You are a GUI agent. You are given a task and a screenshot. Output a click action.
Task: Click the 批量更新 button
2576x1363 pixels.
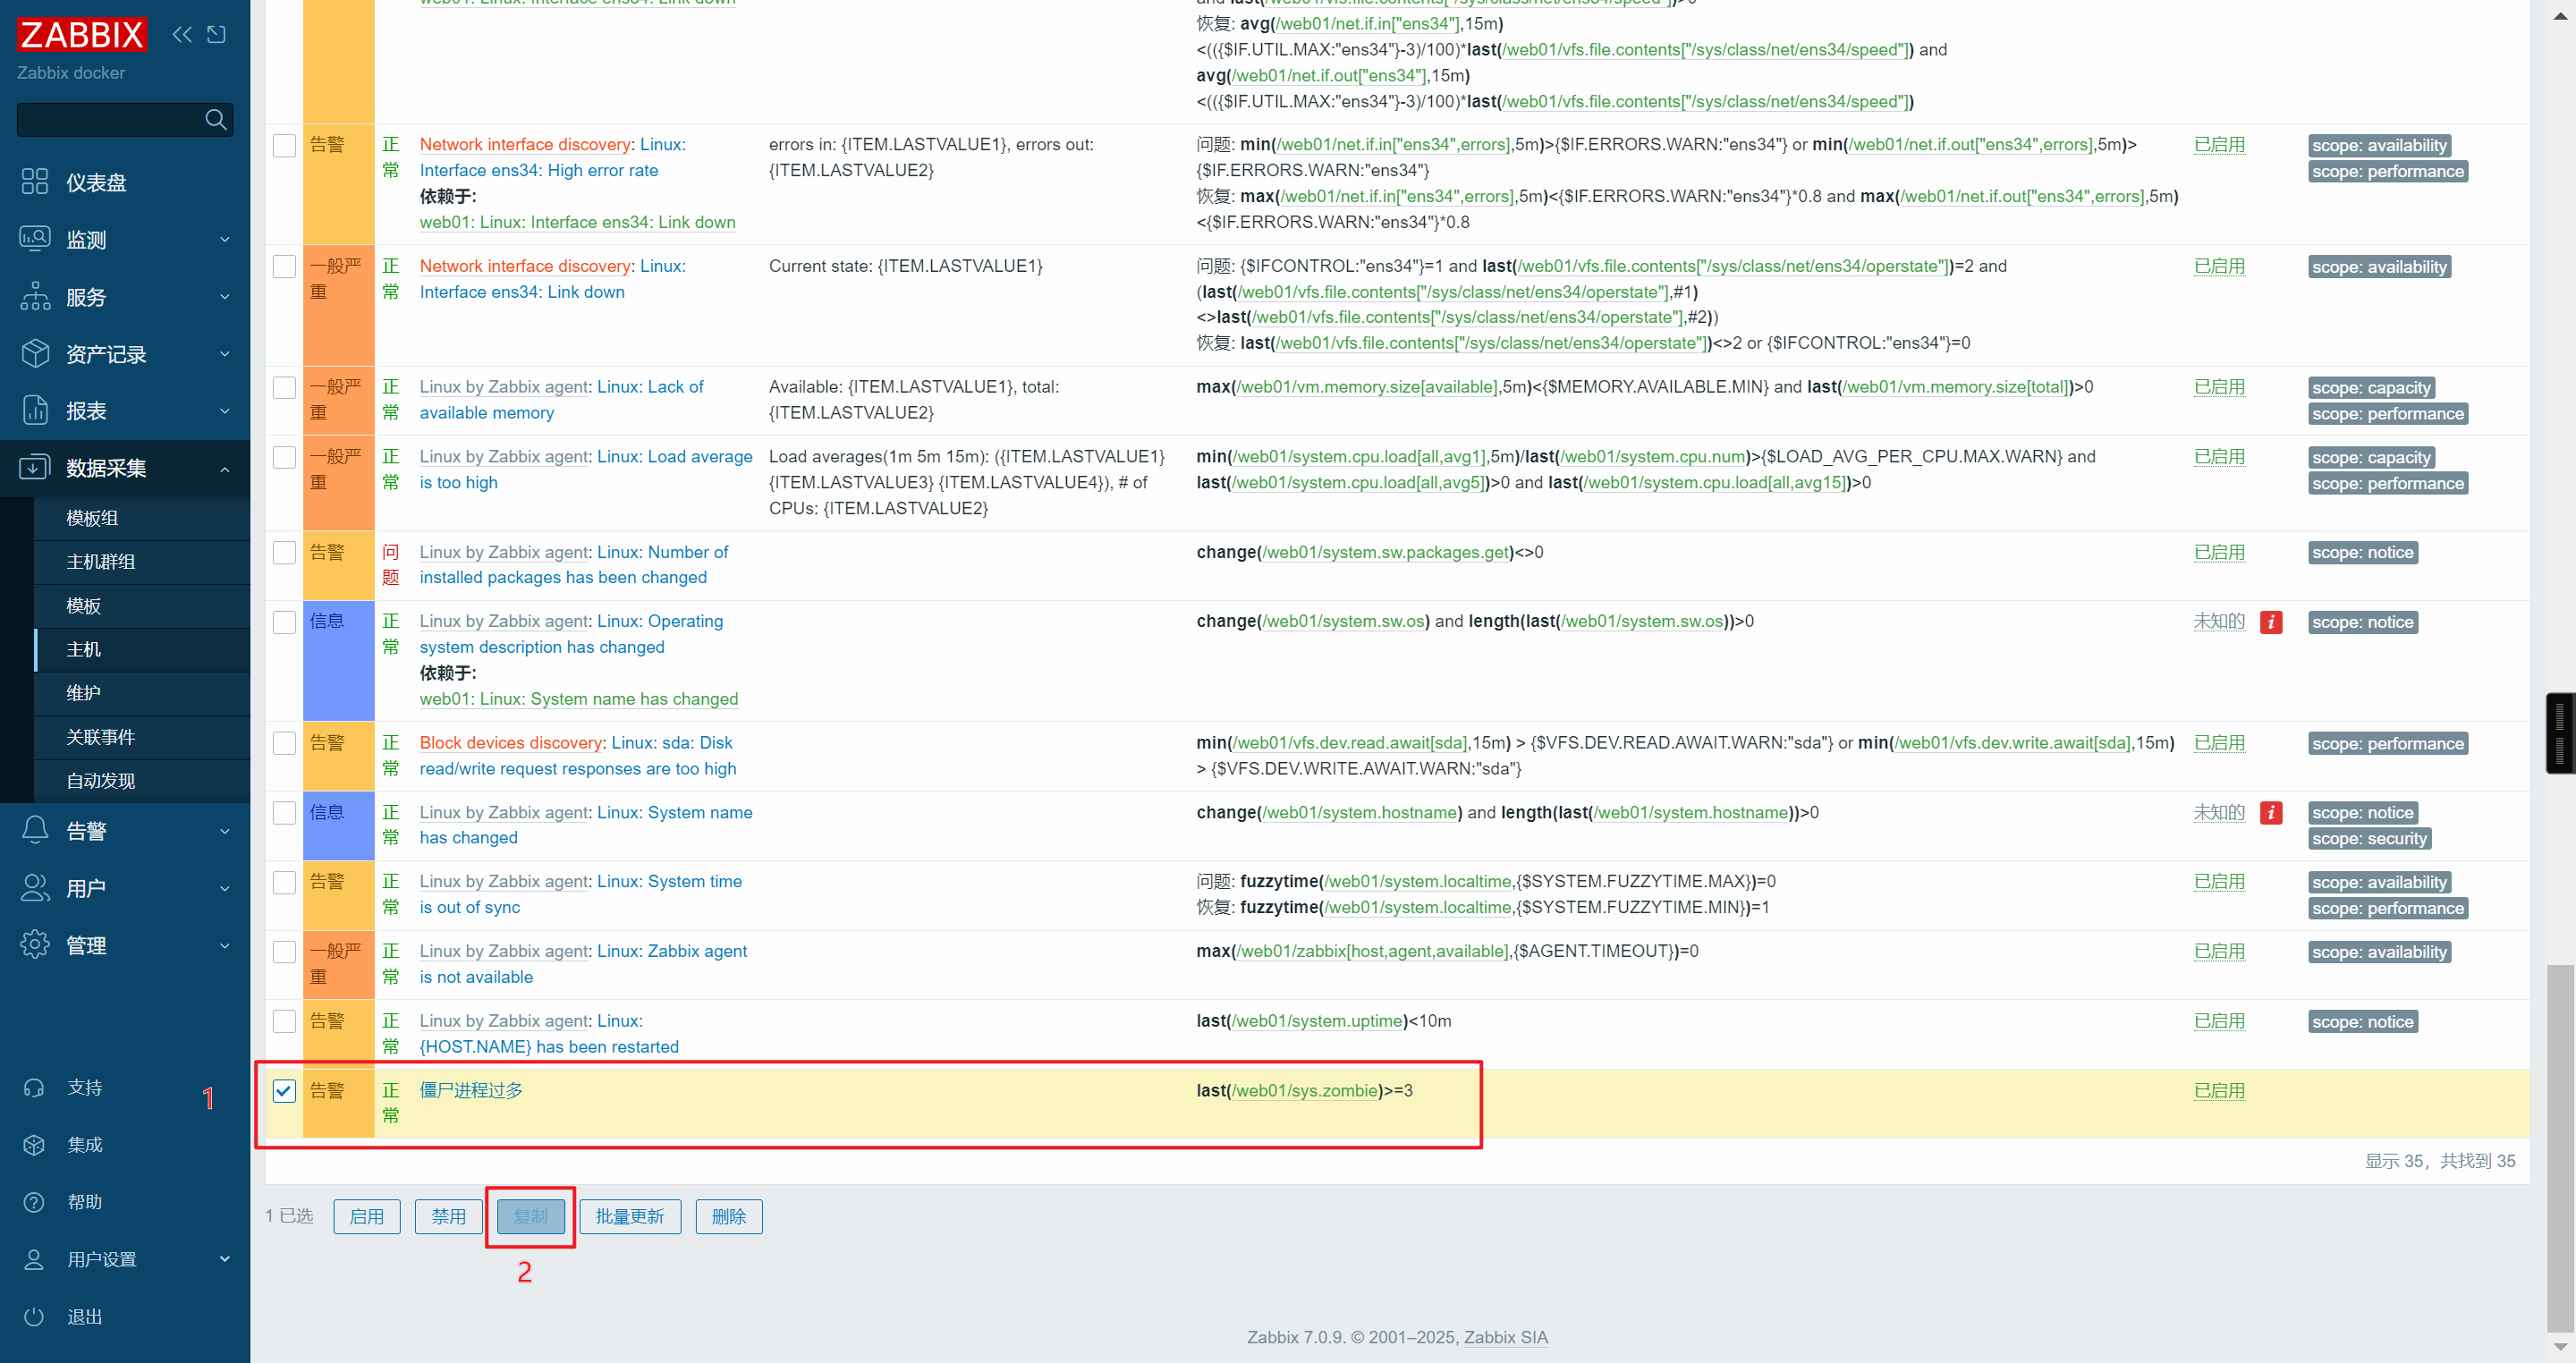(x=630, y=1217)
